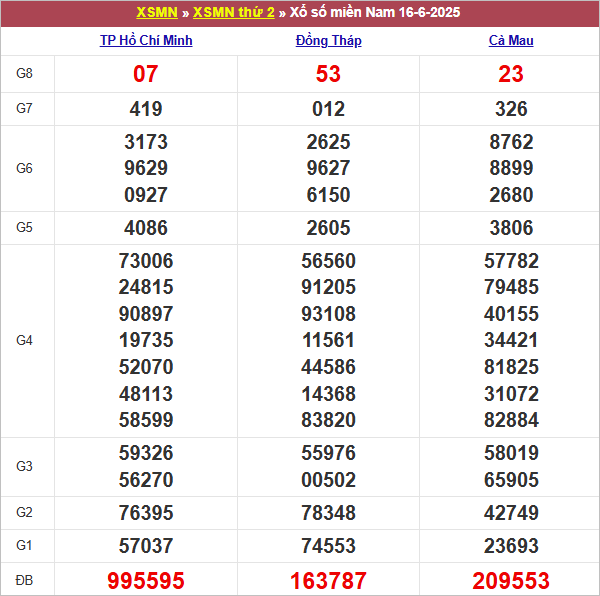
Task: Select G7 number 419
Action: pos(146,109)
